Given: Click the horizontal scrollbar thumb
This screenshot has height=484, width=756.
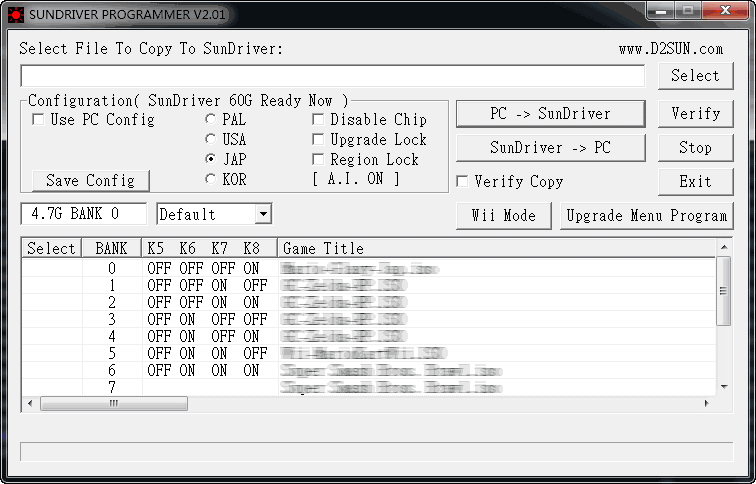Looking at the screenshot, I should tap(114, 403).
